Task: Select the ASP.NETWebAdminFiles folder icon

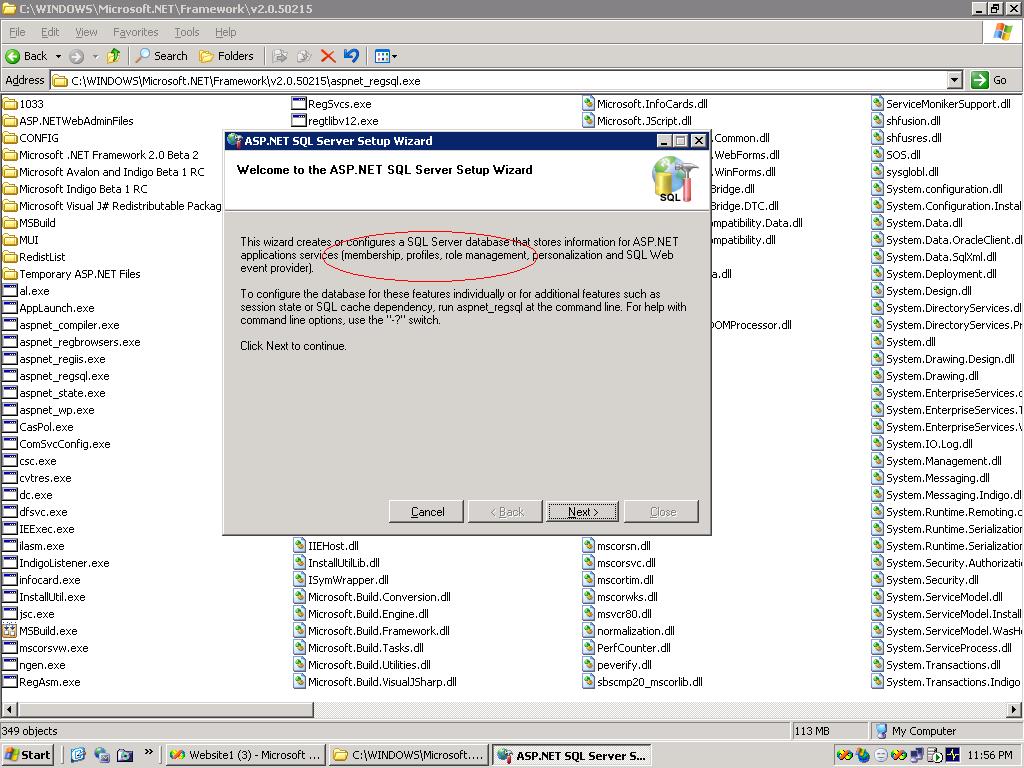Action: (x=10, y=121)
